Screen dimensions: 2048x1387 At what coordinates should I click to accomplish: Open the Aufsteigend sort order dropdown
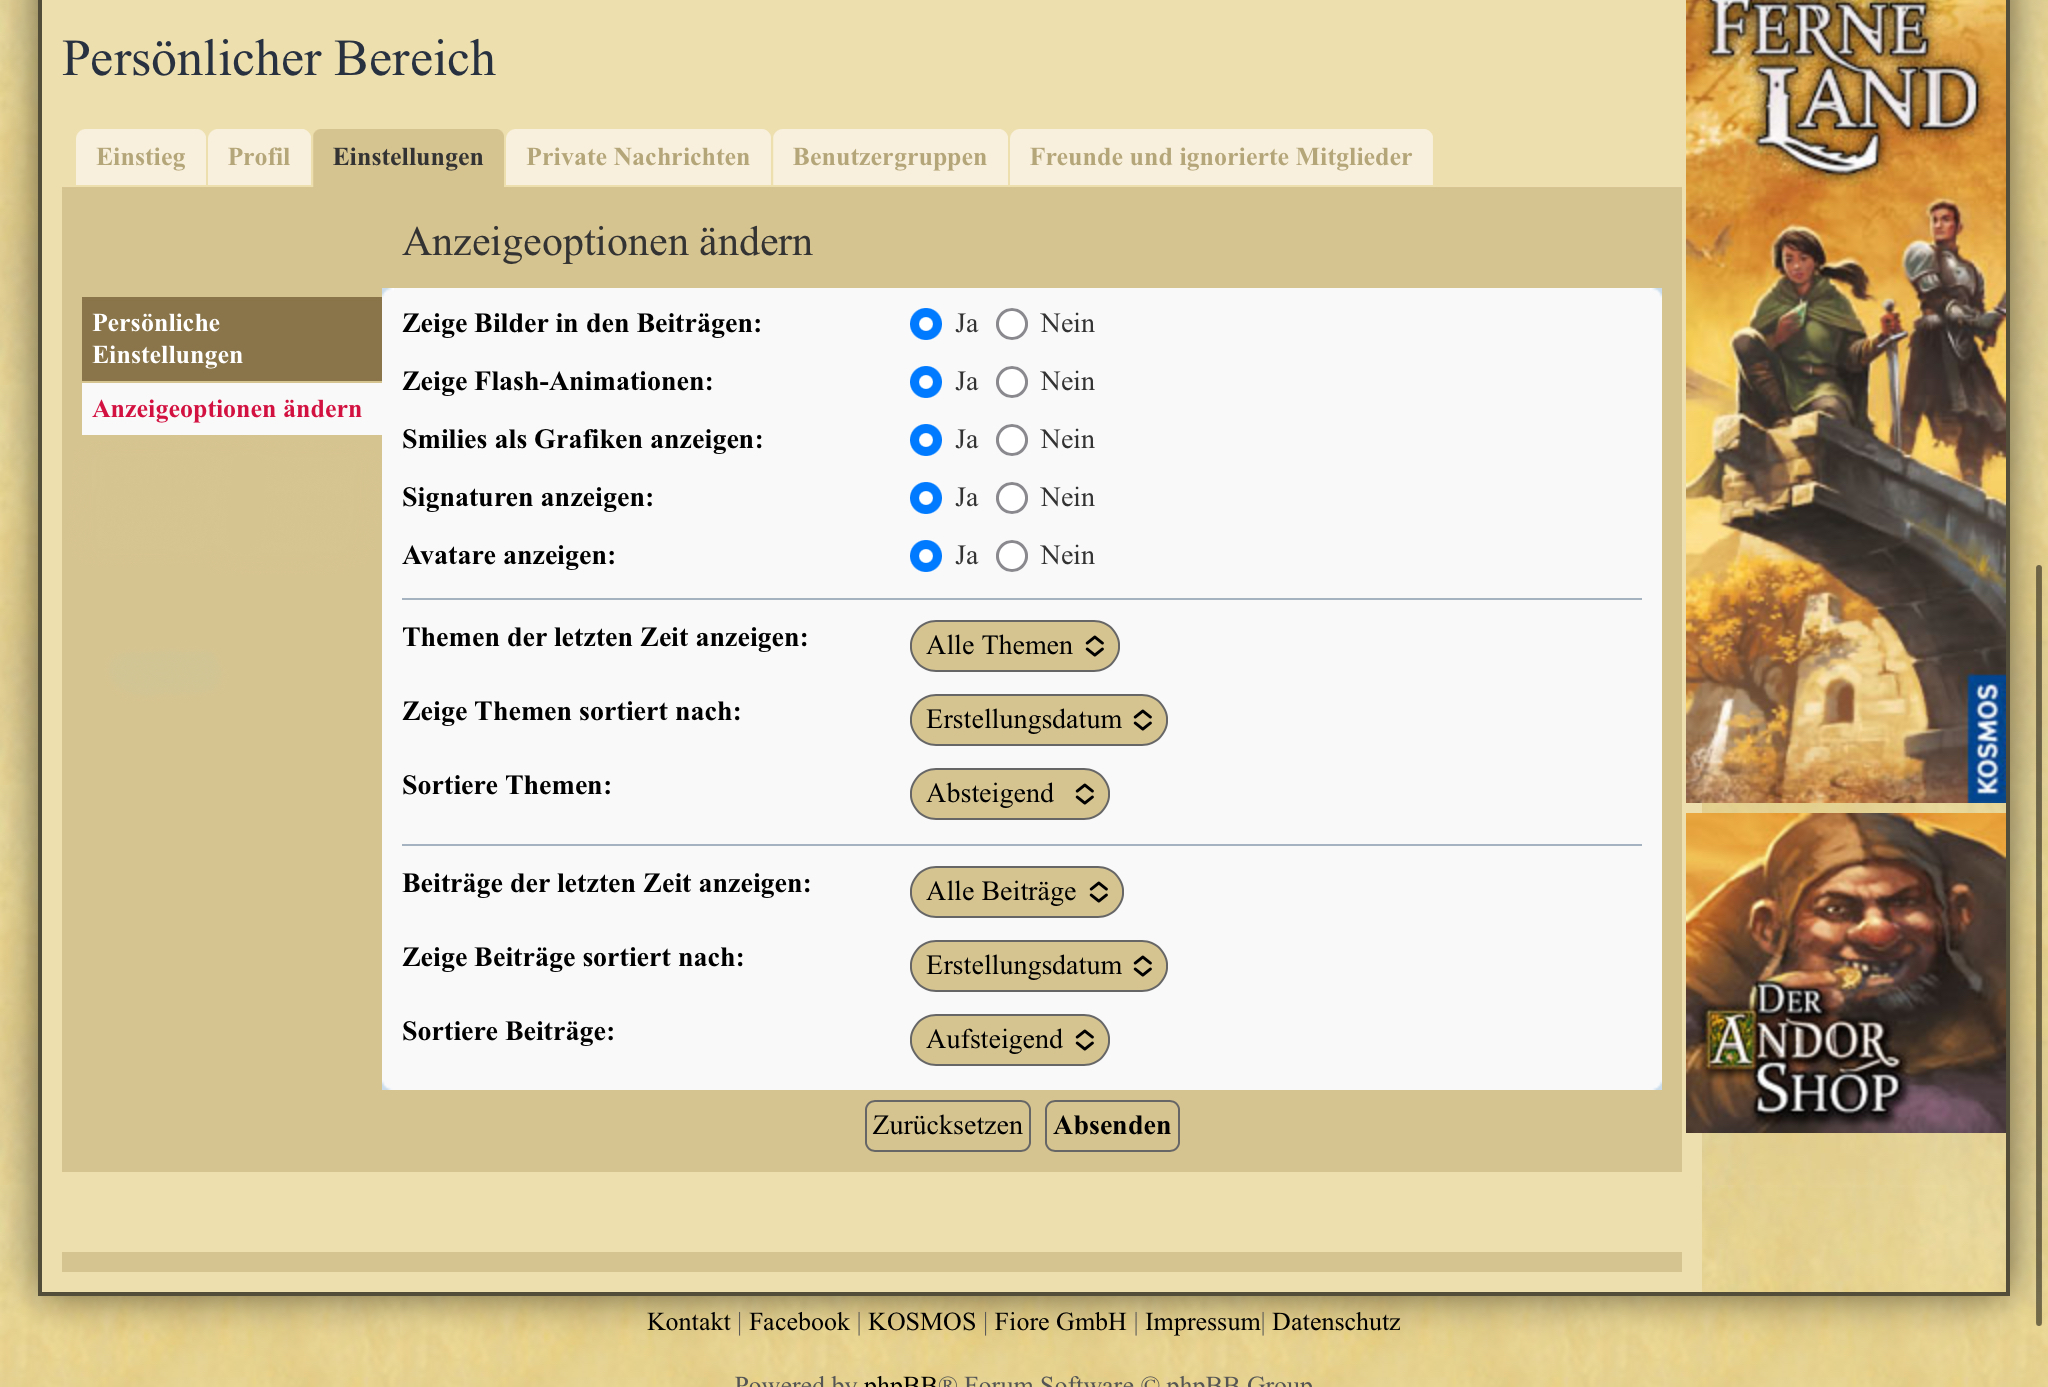(x=1009, y=1040)
